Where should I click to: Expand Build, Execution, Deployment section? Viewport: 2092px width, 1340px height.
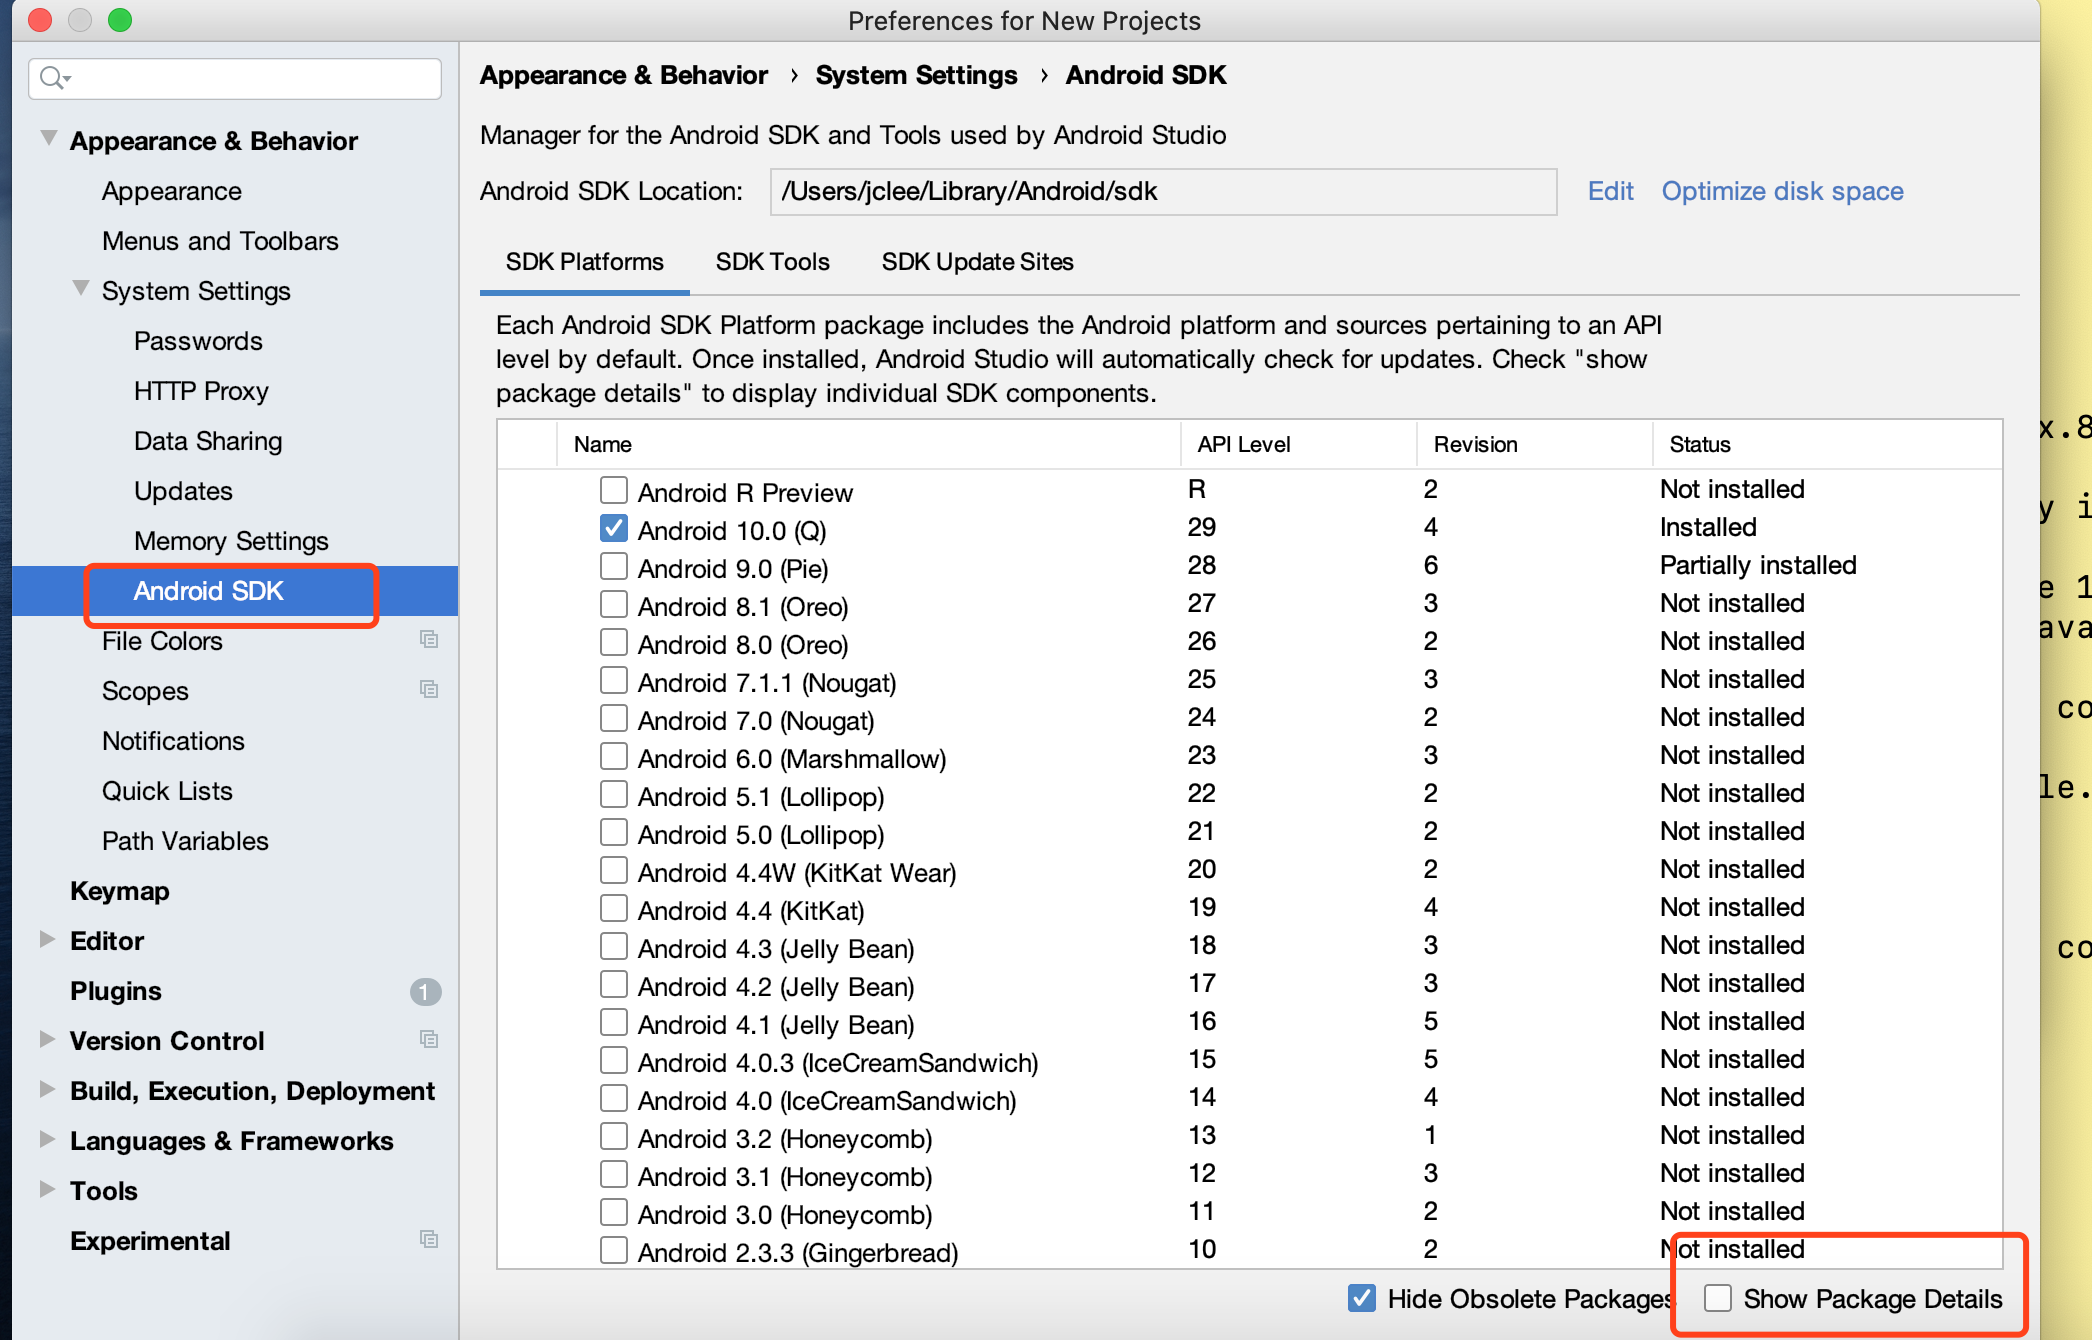47,1089
